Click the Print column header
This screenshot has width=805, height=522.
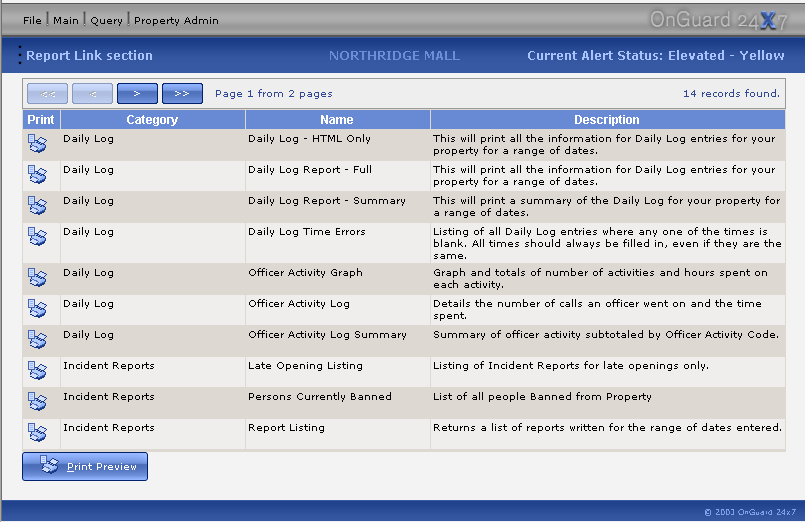point(41,120)
